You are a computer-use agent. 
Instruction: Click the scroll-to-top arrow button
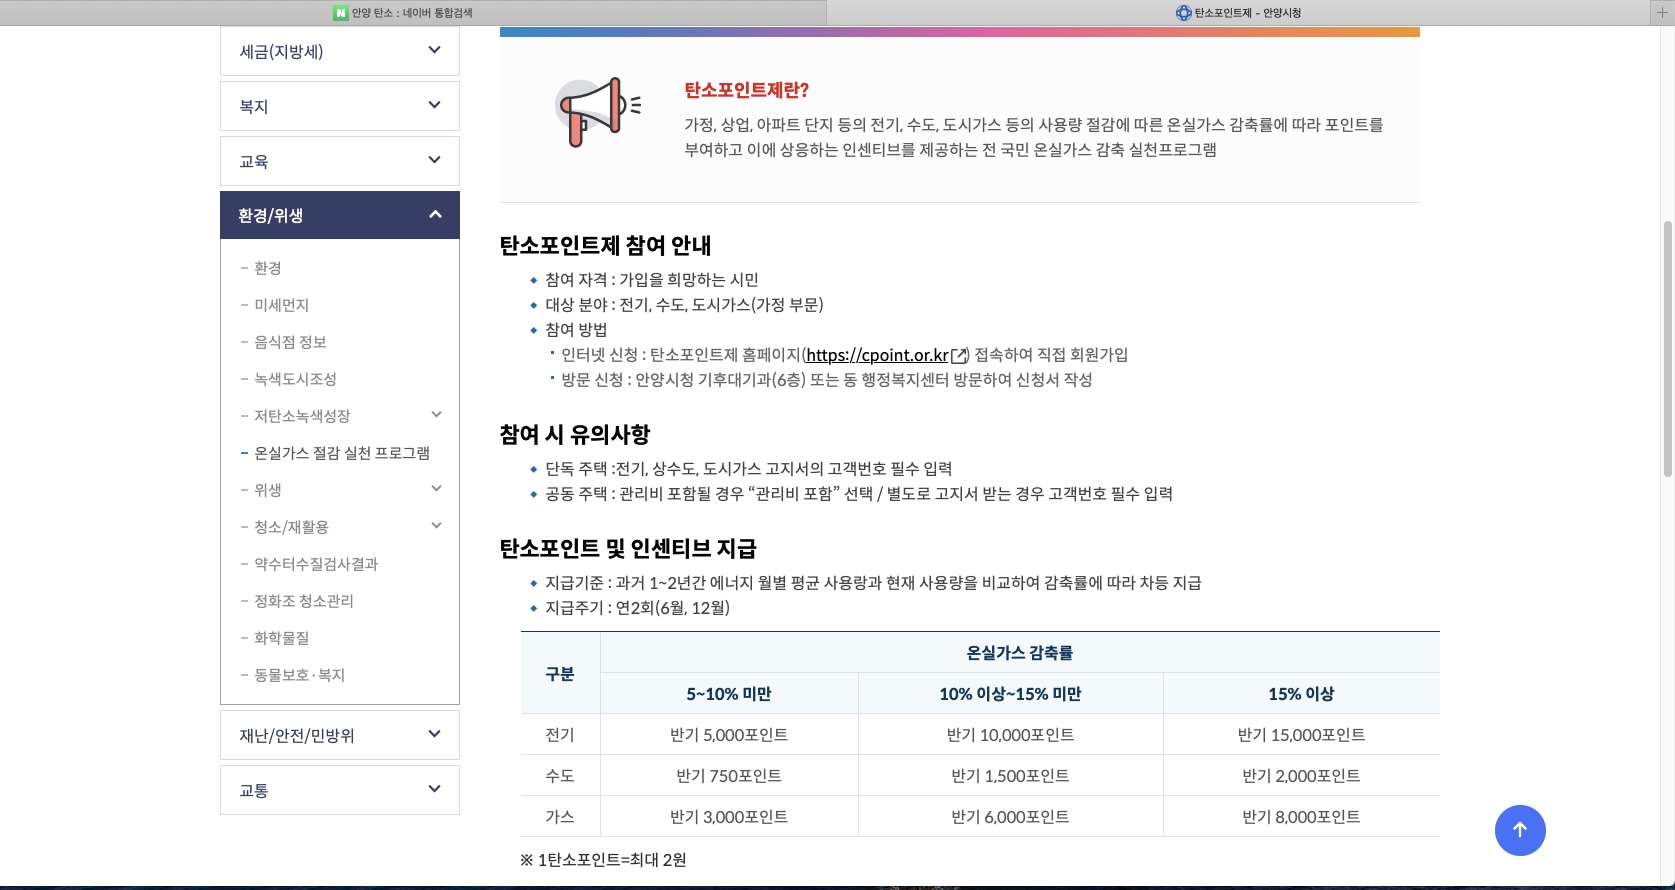[x=1520, y=830]
